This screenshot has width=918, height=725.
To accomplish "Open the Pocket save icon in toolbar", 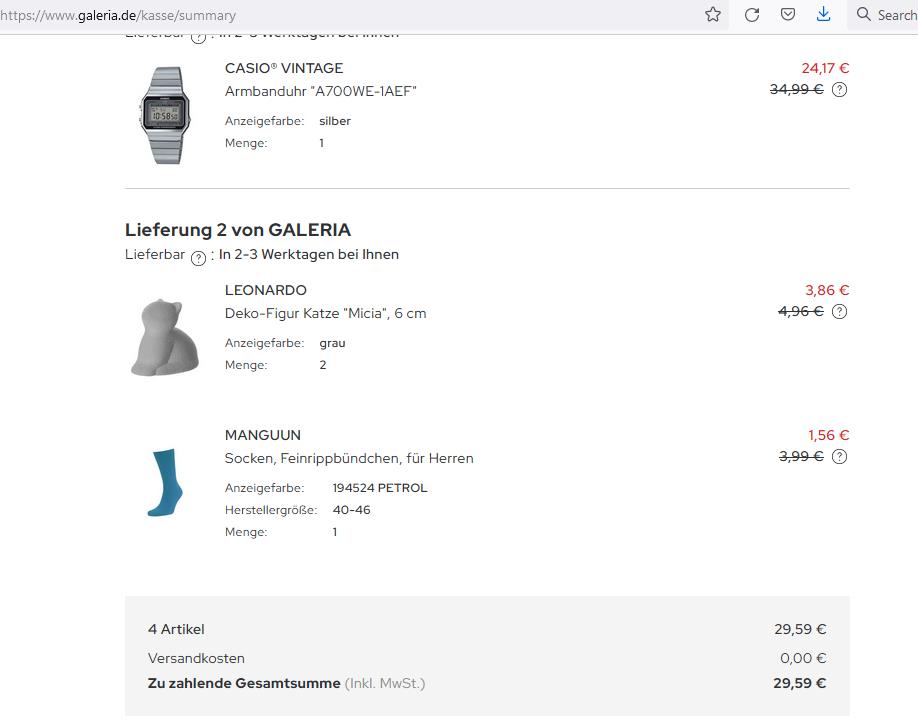I will point(788,15).
